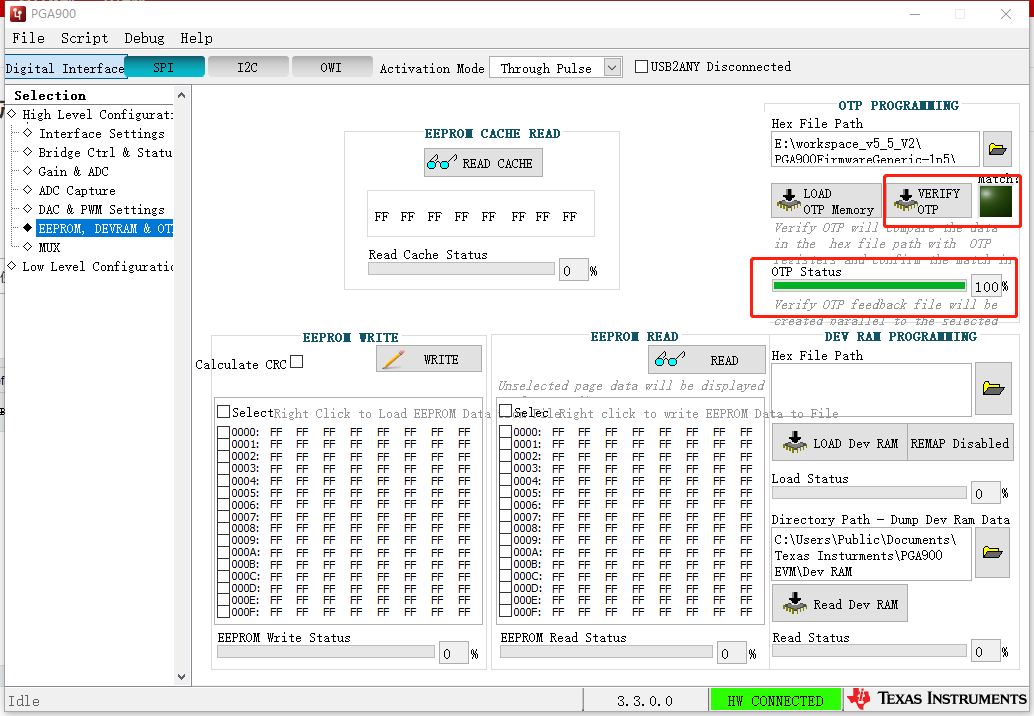Click the chip icon on Read Dev RAM

coord(795,603)
